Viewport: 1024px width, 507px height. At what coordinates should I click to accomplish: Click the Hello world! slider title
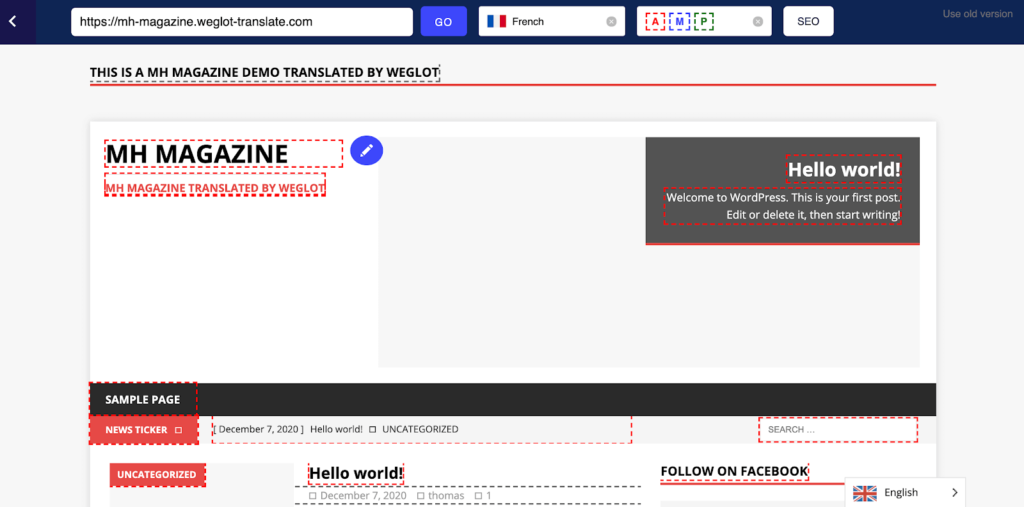tap(844, 170)
